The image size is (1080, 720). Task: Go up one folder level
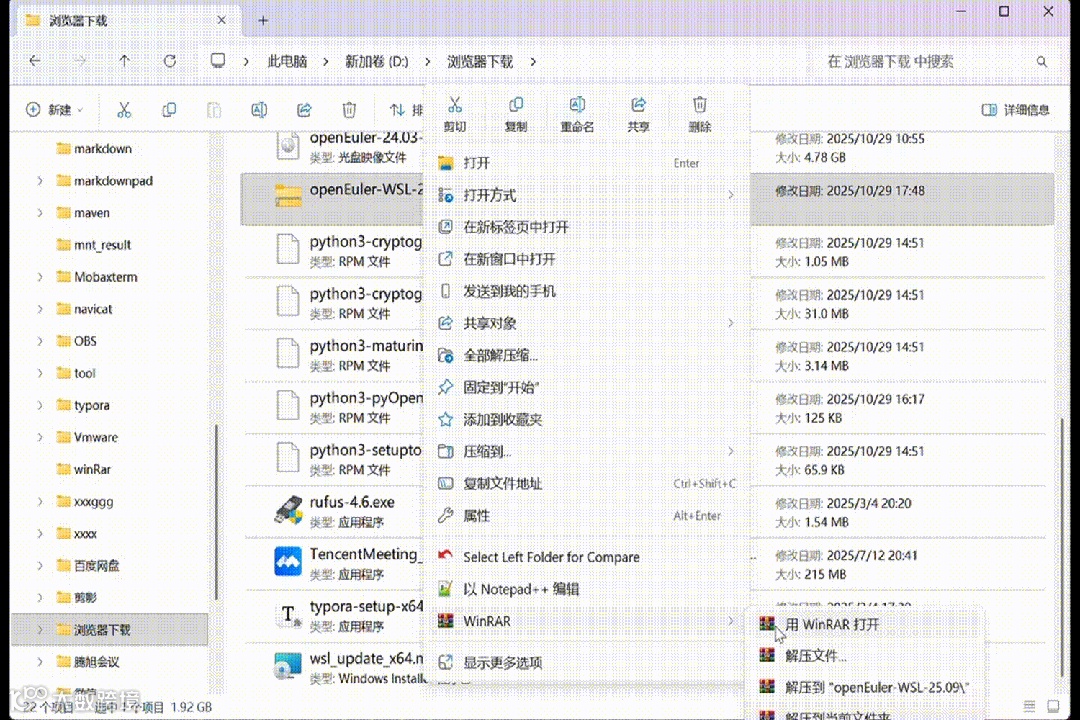pyautogui.click(x=125, y=61)
